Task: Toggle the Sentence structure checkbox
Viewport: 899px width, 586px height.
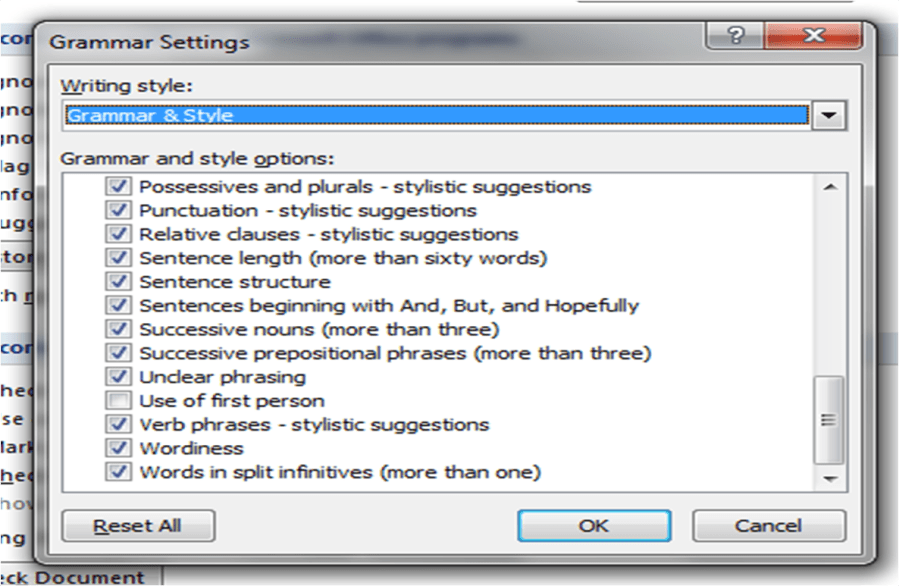Action: [x=119, y=282]
